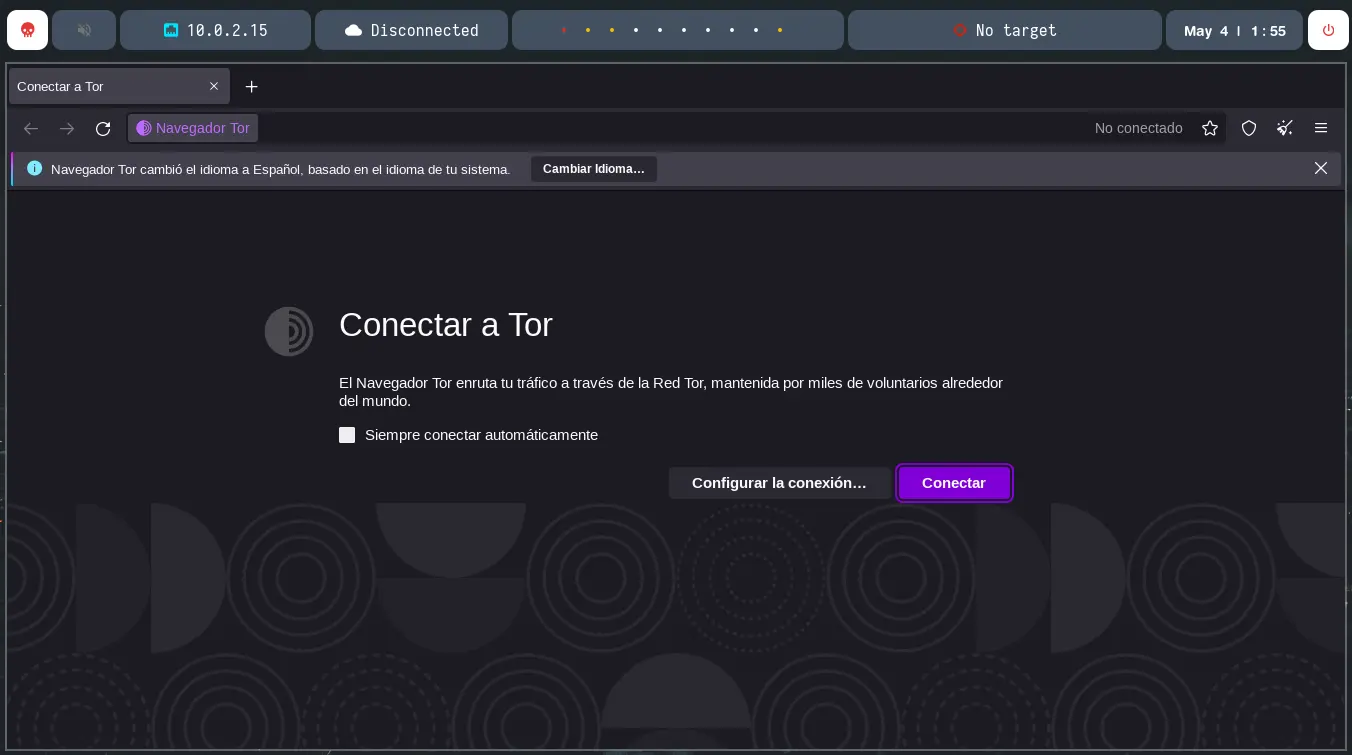Image resolution: width=1352 pixels, height=755 pixels.
Task: Click the Conectar a Tor heading
Action: [x=446, y=325]
